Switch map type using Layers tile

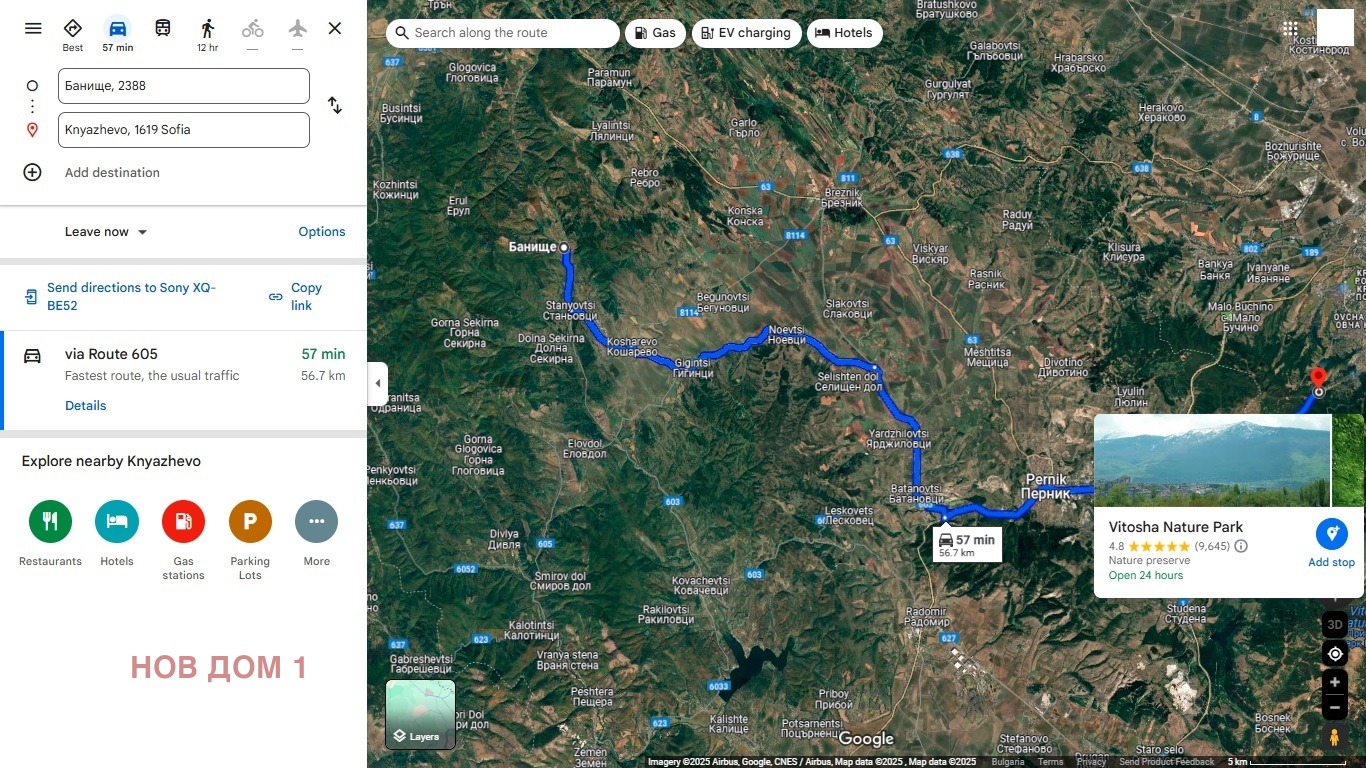click(x=420, y=714)
